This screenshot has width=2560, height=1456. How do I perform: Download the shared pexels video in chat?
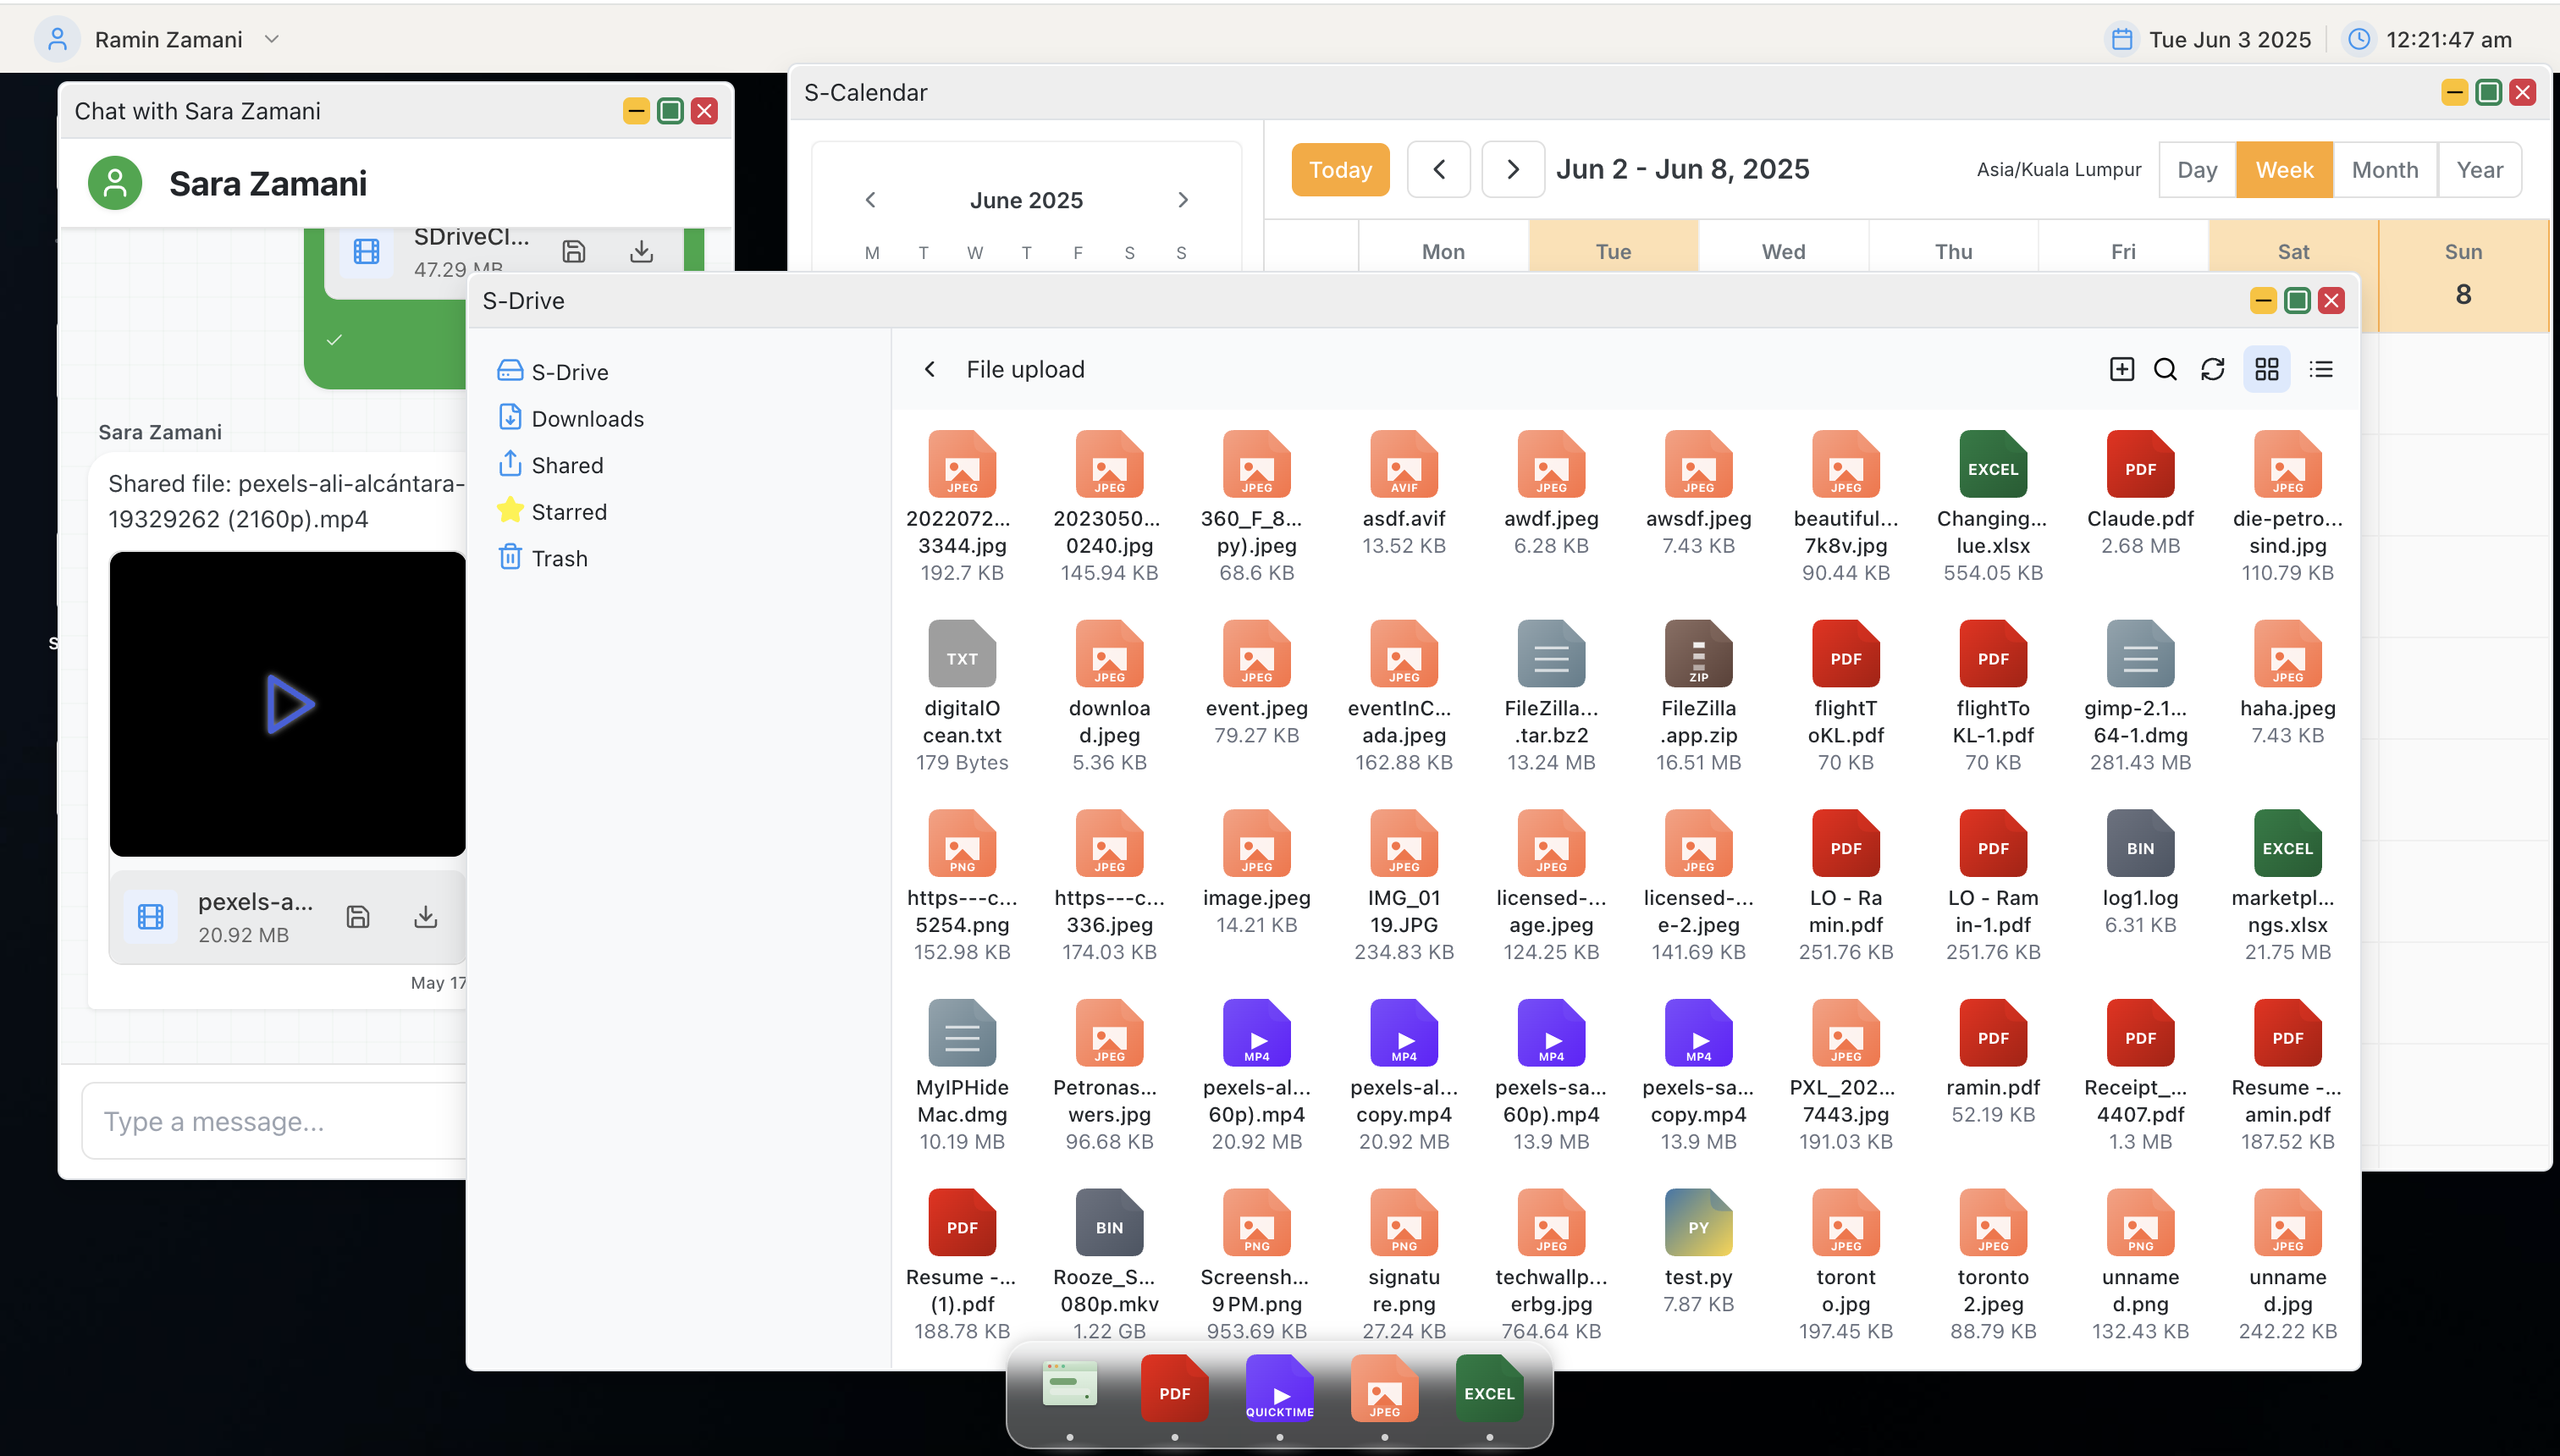point(425,915)
